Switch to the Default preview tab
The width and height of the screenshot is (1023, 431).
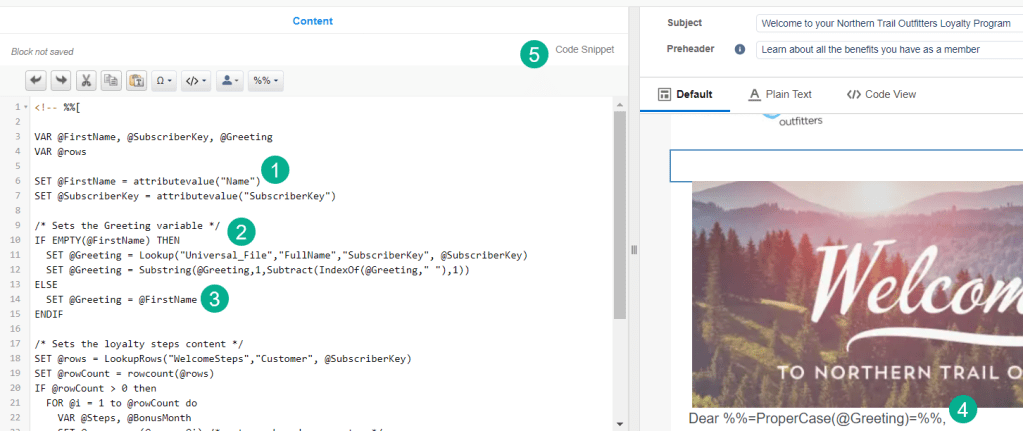(686, 95)
